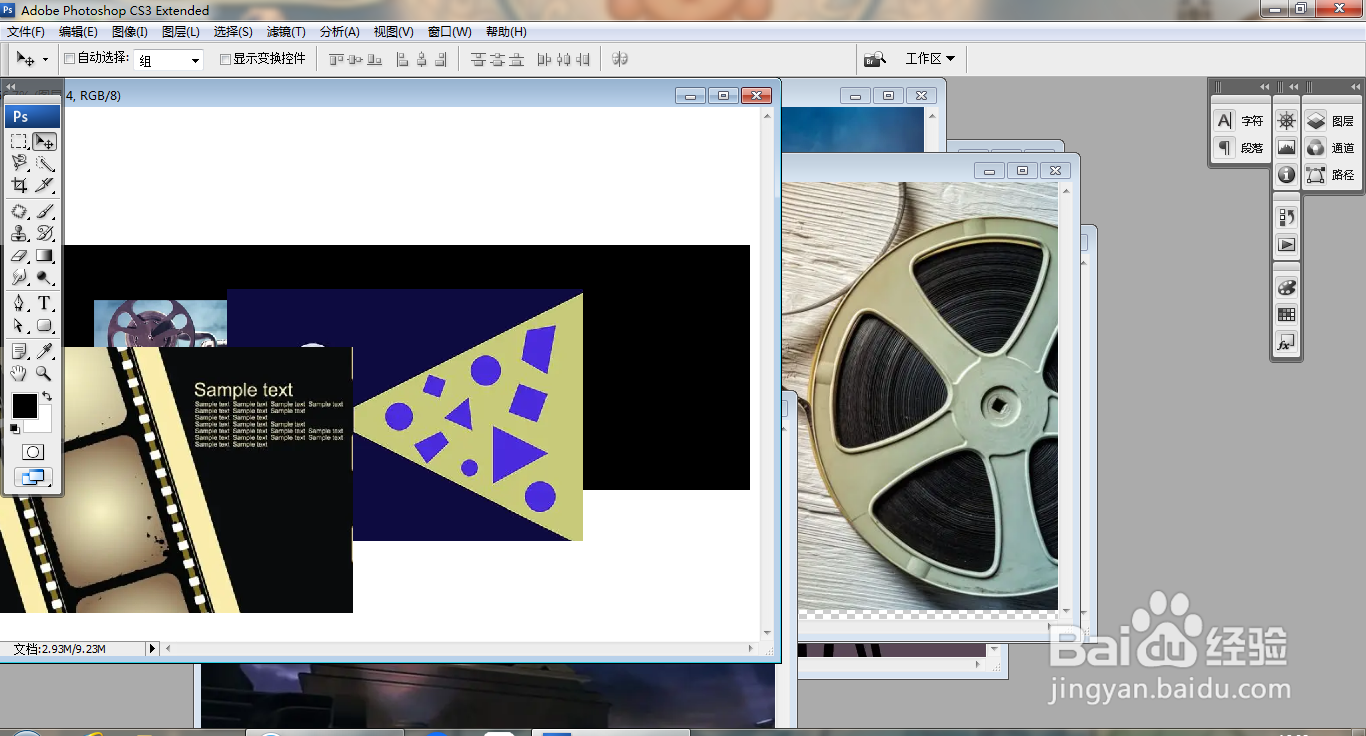The image size is (1366, 736).
Task: Collapse the toolbox using double-arrow
Action: pyautogui.click(x=11, y=87)
